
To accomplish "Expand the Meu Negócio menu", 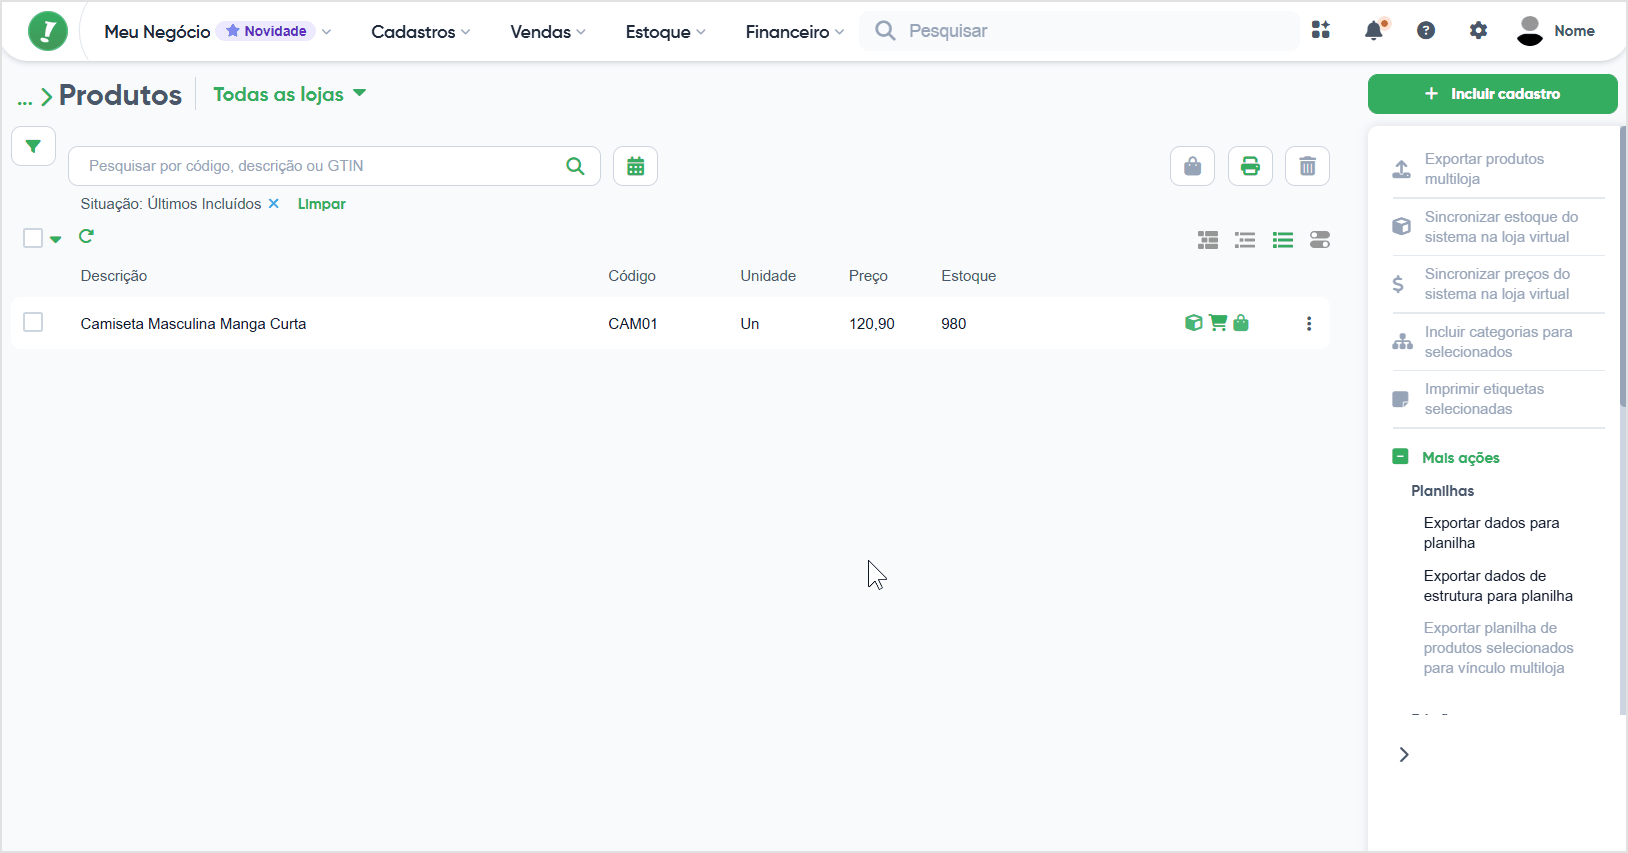I will (x=217, y=31).
